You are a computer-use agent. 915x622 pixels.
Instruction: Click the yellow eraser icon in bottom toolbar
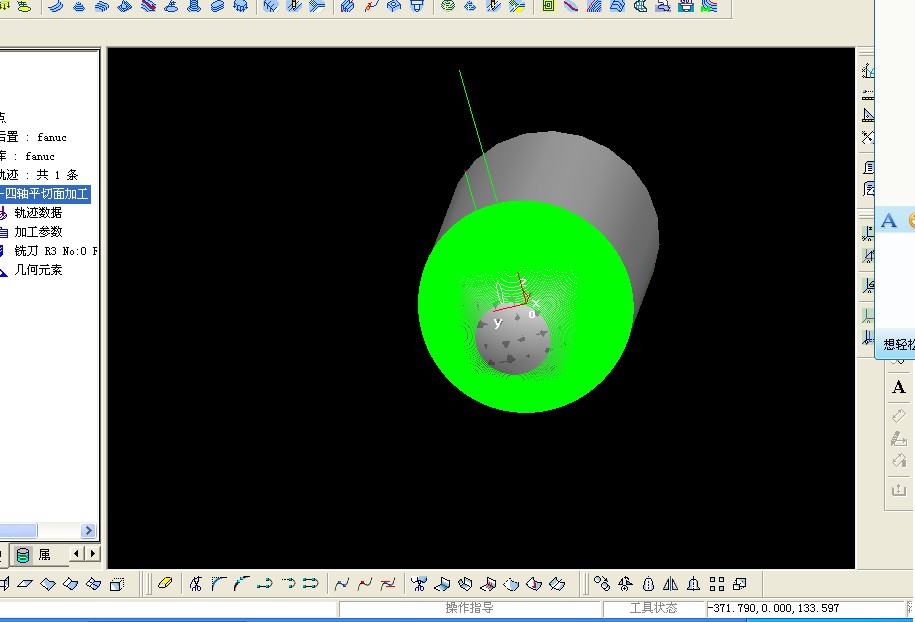point(166,584)
